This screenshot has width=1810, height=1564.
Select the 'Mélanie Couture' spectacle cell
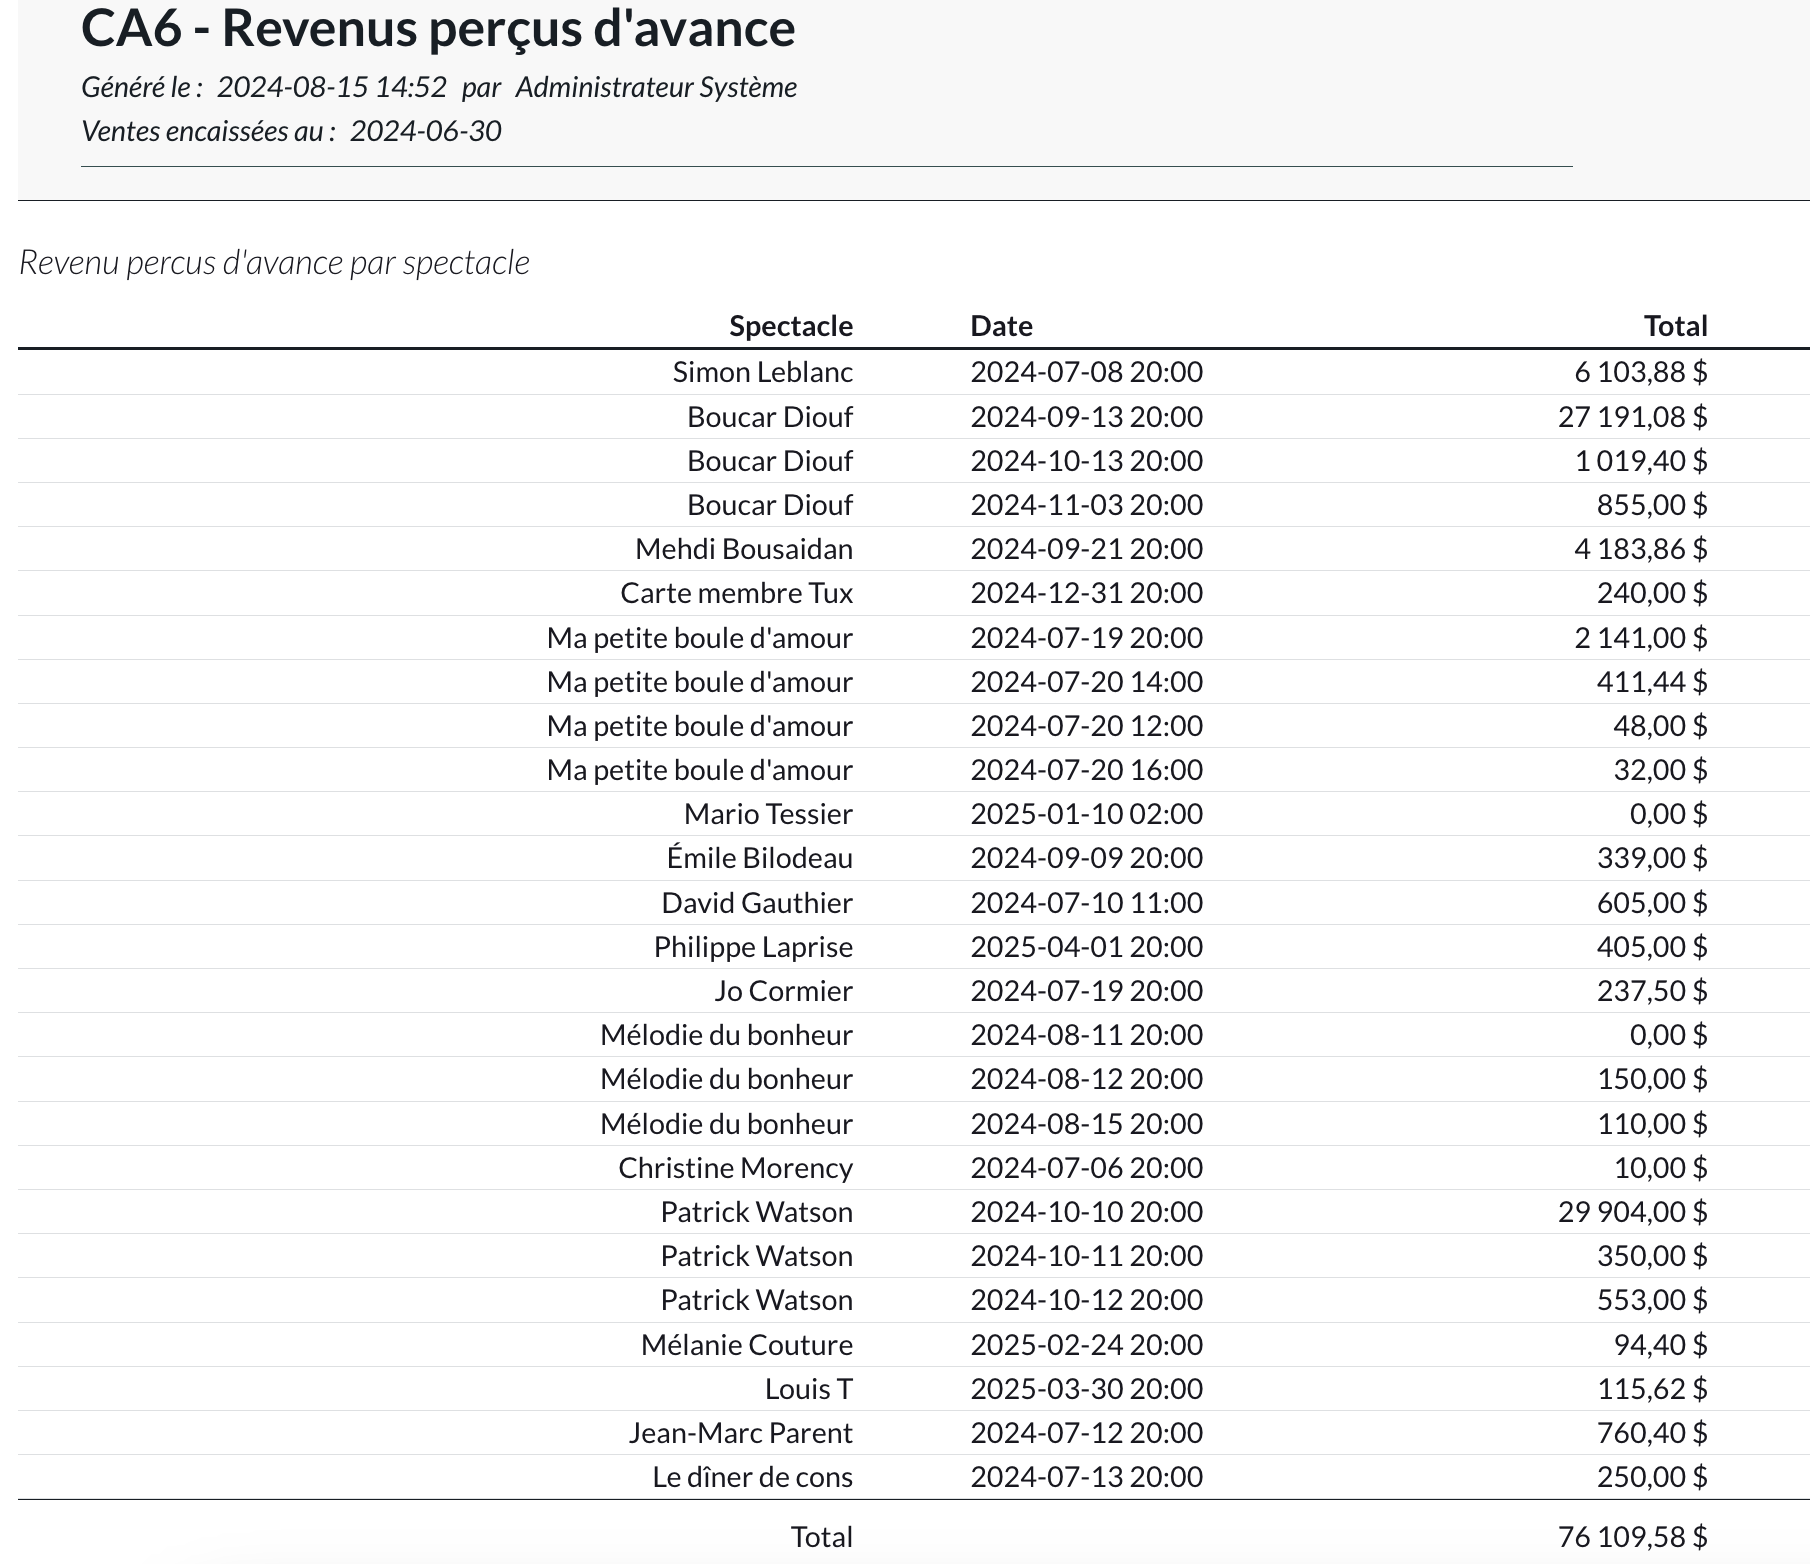747,1345
